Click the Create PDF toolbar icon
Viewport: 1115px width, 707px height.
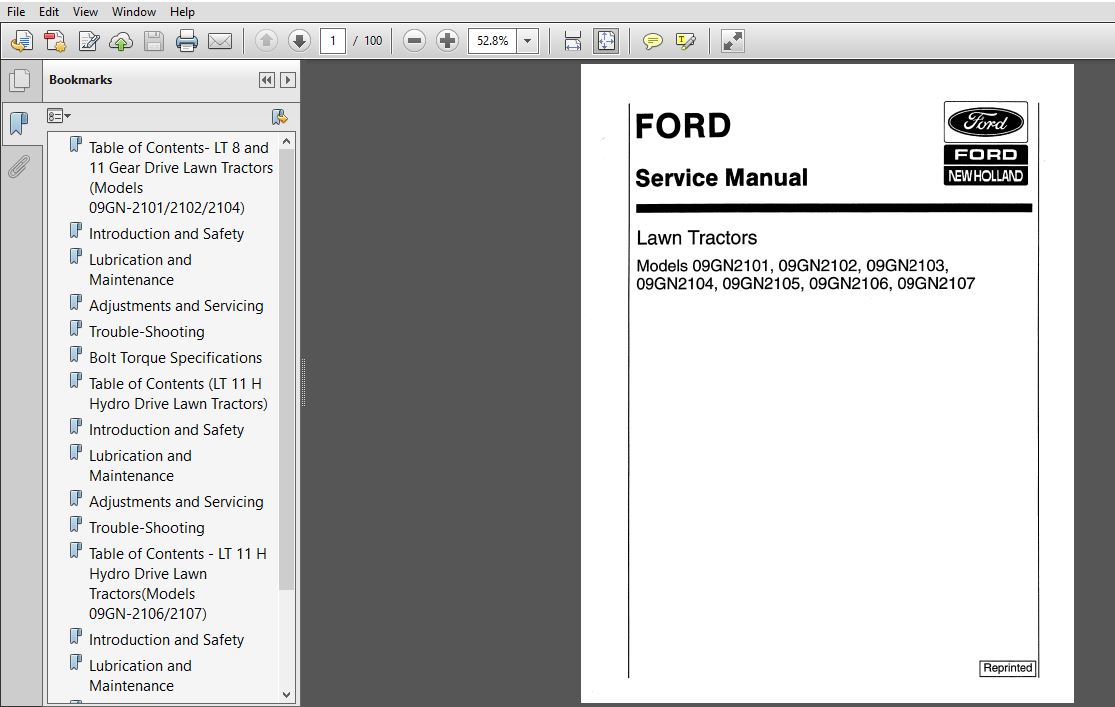click(21, 41)
